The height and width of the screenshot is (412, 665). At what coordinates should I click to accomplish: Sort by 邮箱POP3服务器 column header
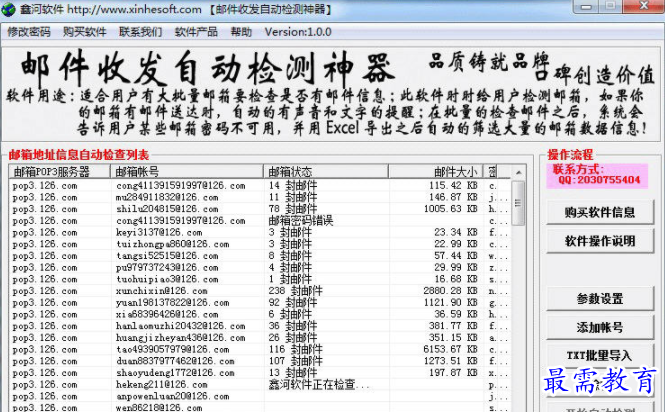coord(59,171)
